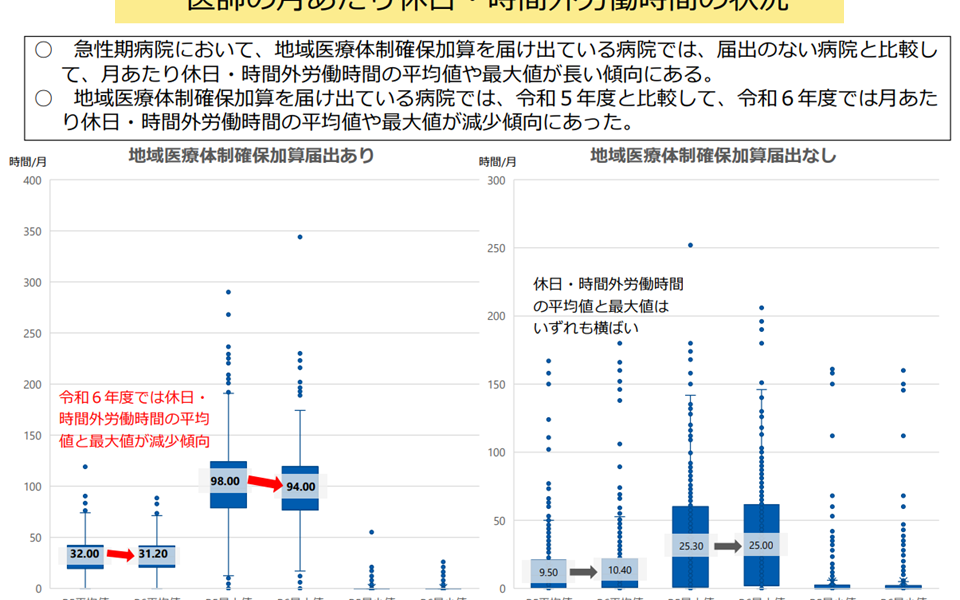Click the red annotation text about 減少傾向
The width and height of the screenshot is (960, 600).
135,418
